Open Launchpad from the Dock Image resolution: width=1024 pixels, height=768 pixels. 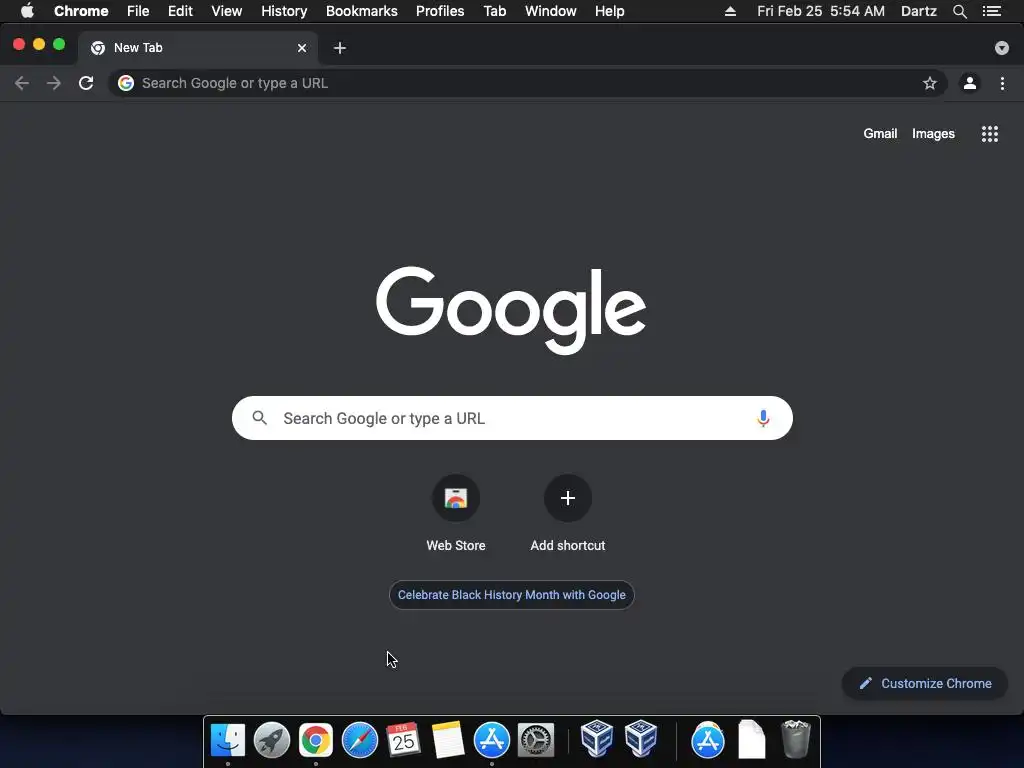(x=272, y=740)
